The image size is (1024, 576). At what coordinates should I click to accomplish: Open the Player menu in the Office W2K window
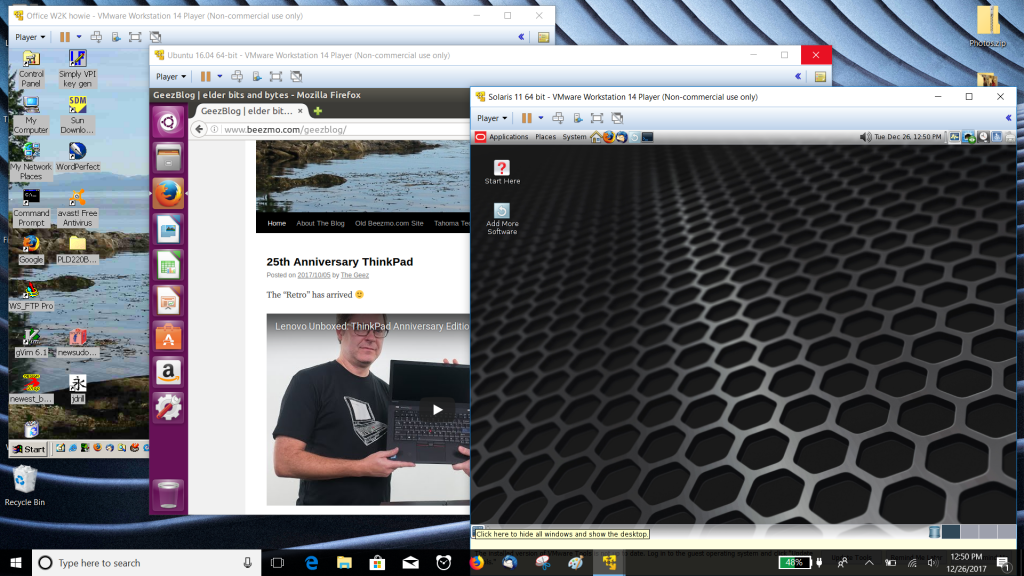[30, 37]
